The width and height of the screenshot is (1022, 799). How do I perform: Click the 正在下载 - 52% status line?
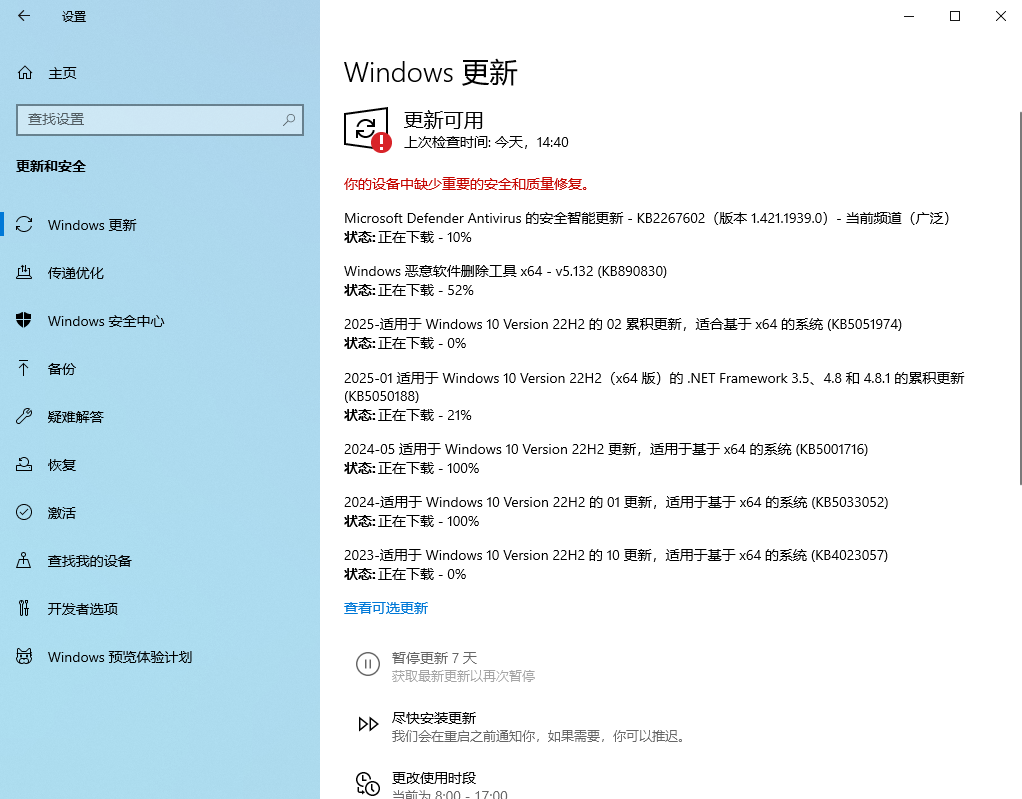pyautogui.click(x=409, y=291)
